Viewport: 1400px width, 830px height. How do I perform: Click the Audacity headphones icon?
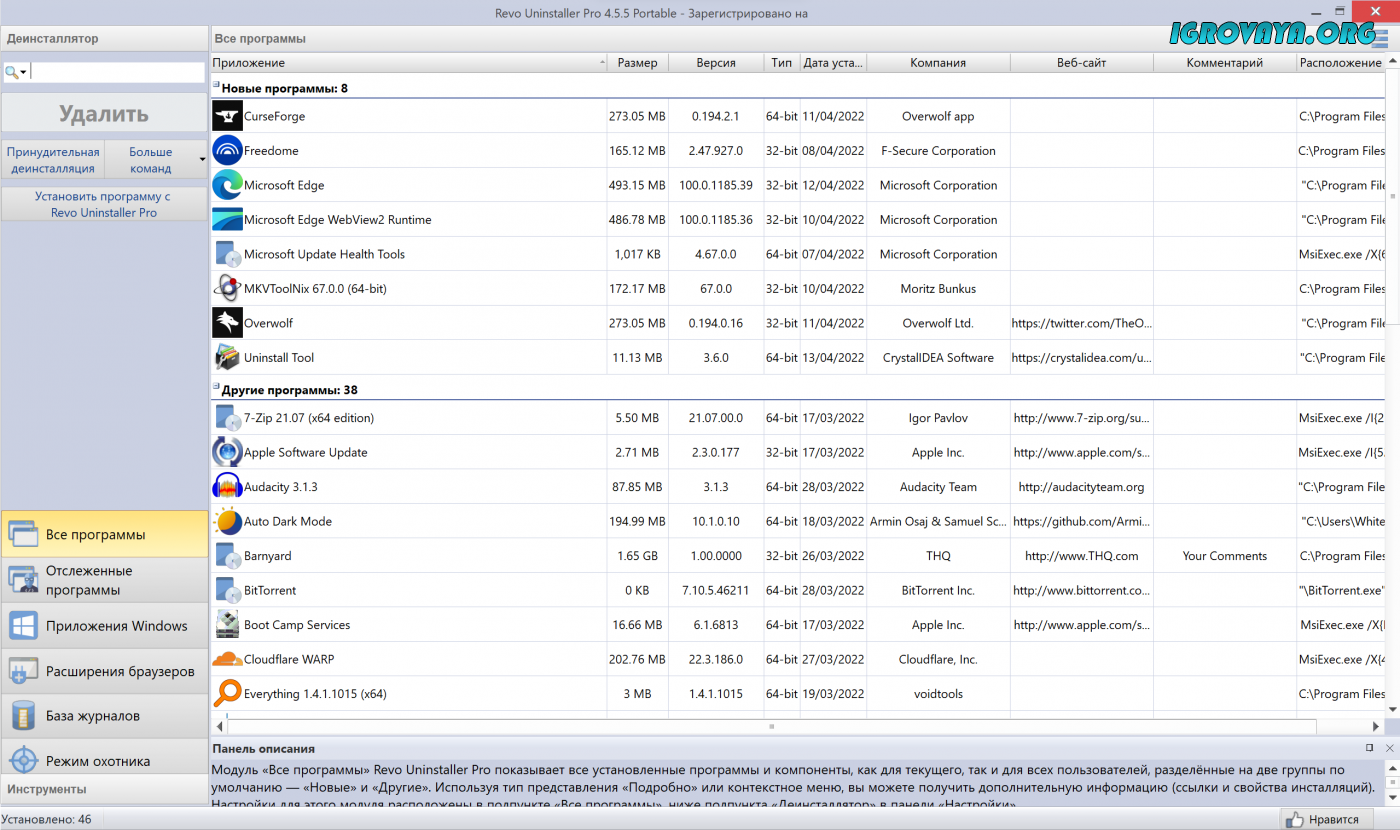click(x=227, y=487)
